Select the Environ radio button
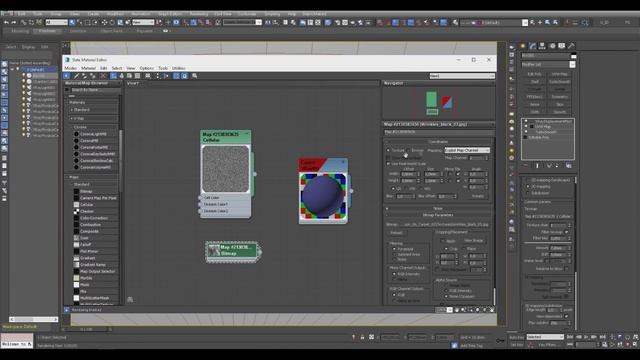Viewport: 640px width, 360px height. coord(409,150)
